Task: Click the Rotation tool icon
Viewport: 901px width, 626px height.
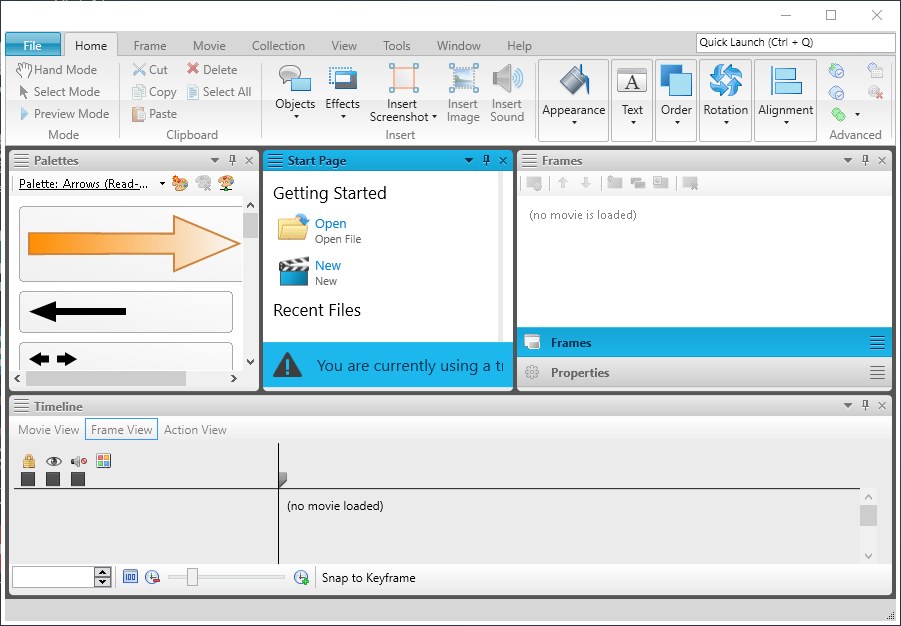Action: point(725,80)
